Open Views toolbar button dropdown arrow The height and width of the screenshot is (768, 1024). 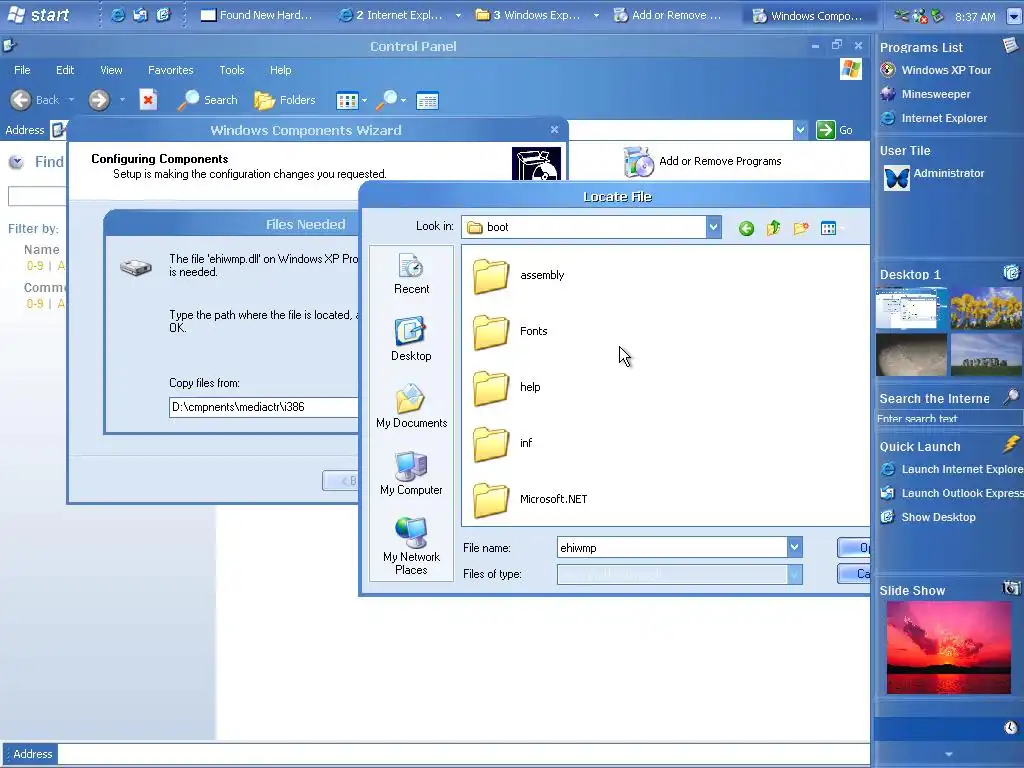364,101
